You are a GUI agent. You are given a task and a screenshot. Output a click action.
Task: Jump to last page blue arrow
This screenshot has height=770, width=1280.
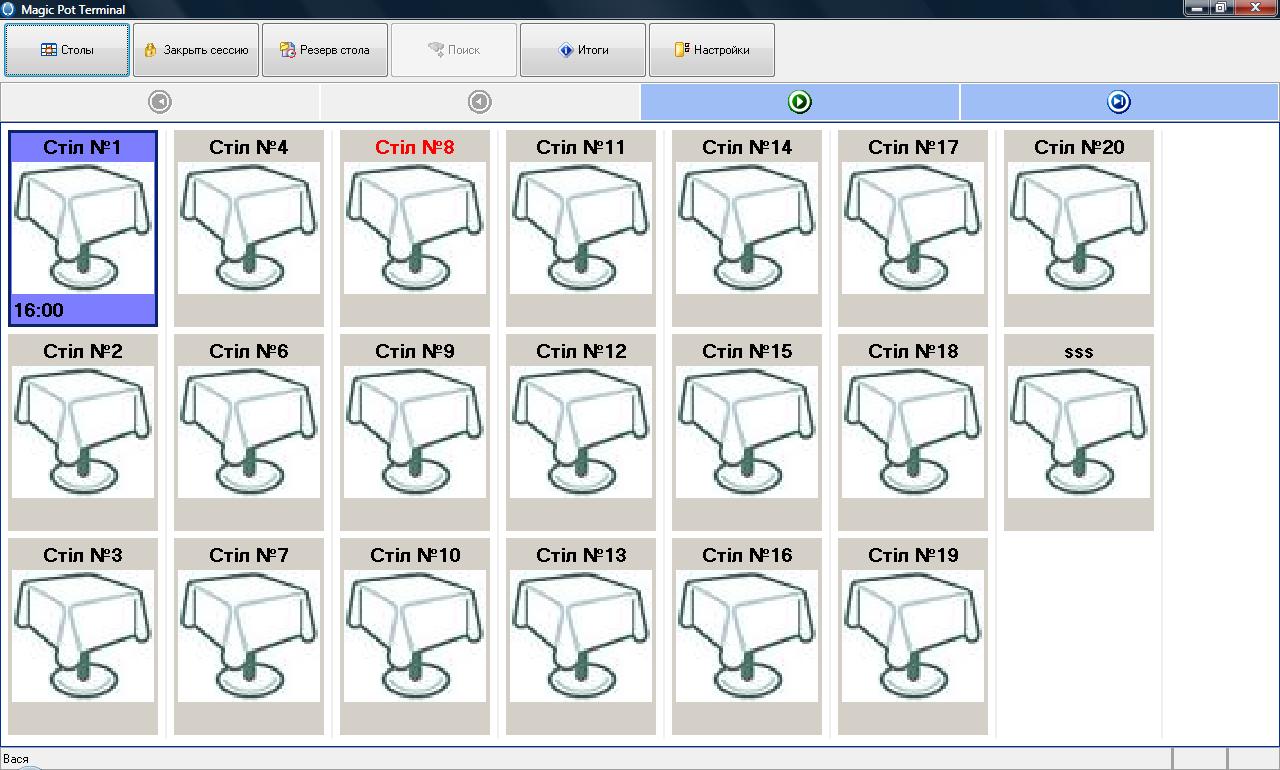coord(1119,102)
